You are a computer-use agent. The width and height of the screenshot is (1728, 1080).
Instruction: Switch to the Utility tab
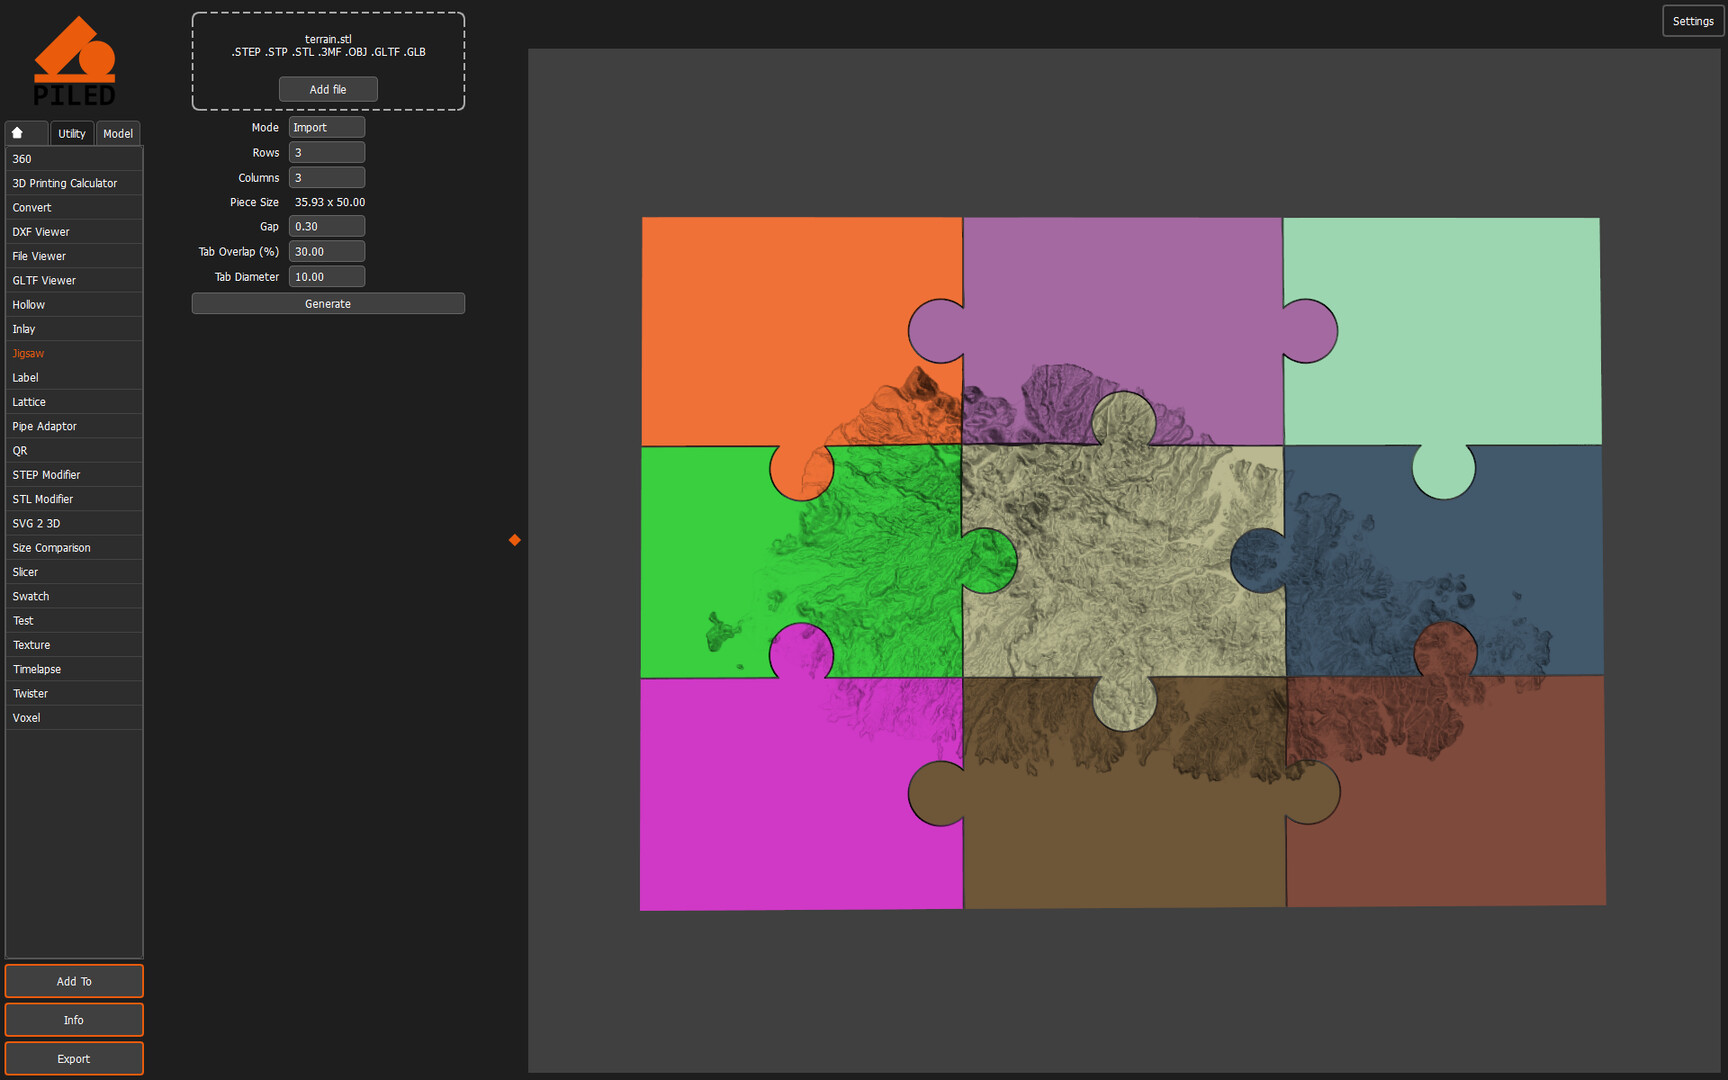click(x=72, y=133)
